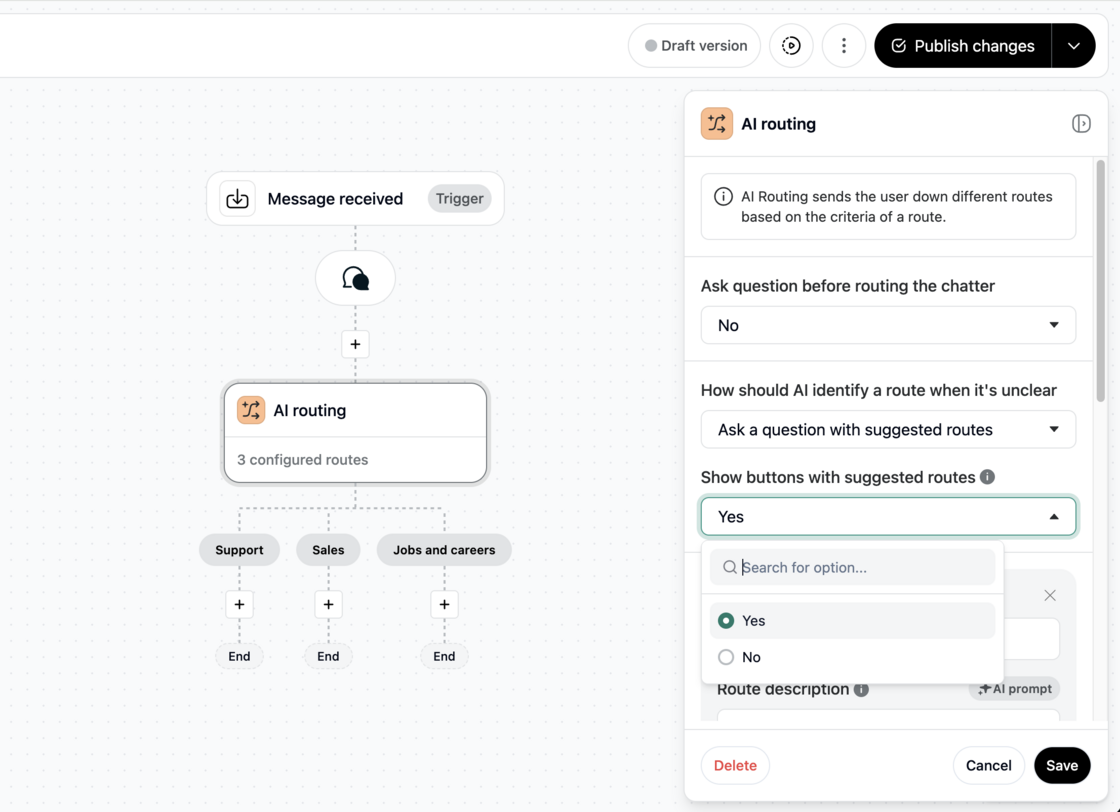Viewport: 1120px width, 812px height.
Task: Open the unclear route identification dropdown
Action: [x=888, y=429]
